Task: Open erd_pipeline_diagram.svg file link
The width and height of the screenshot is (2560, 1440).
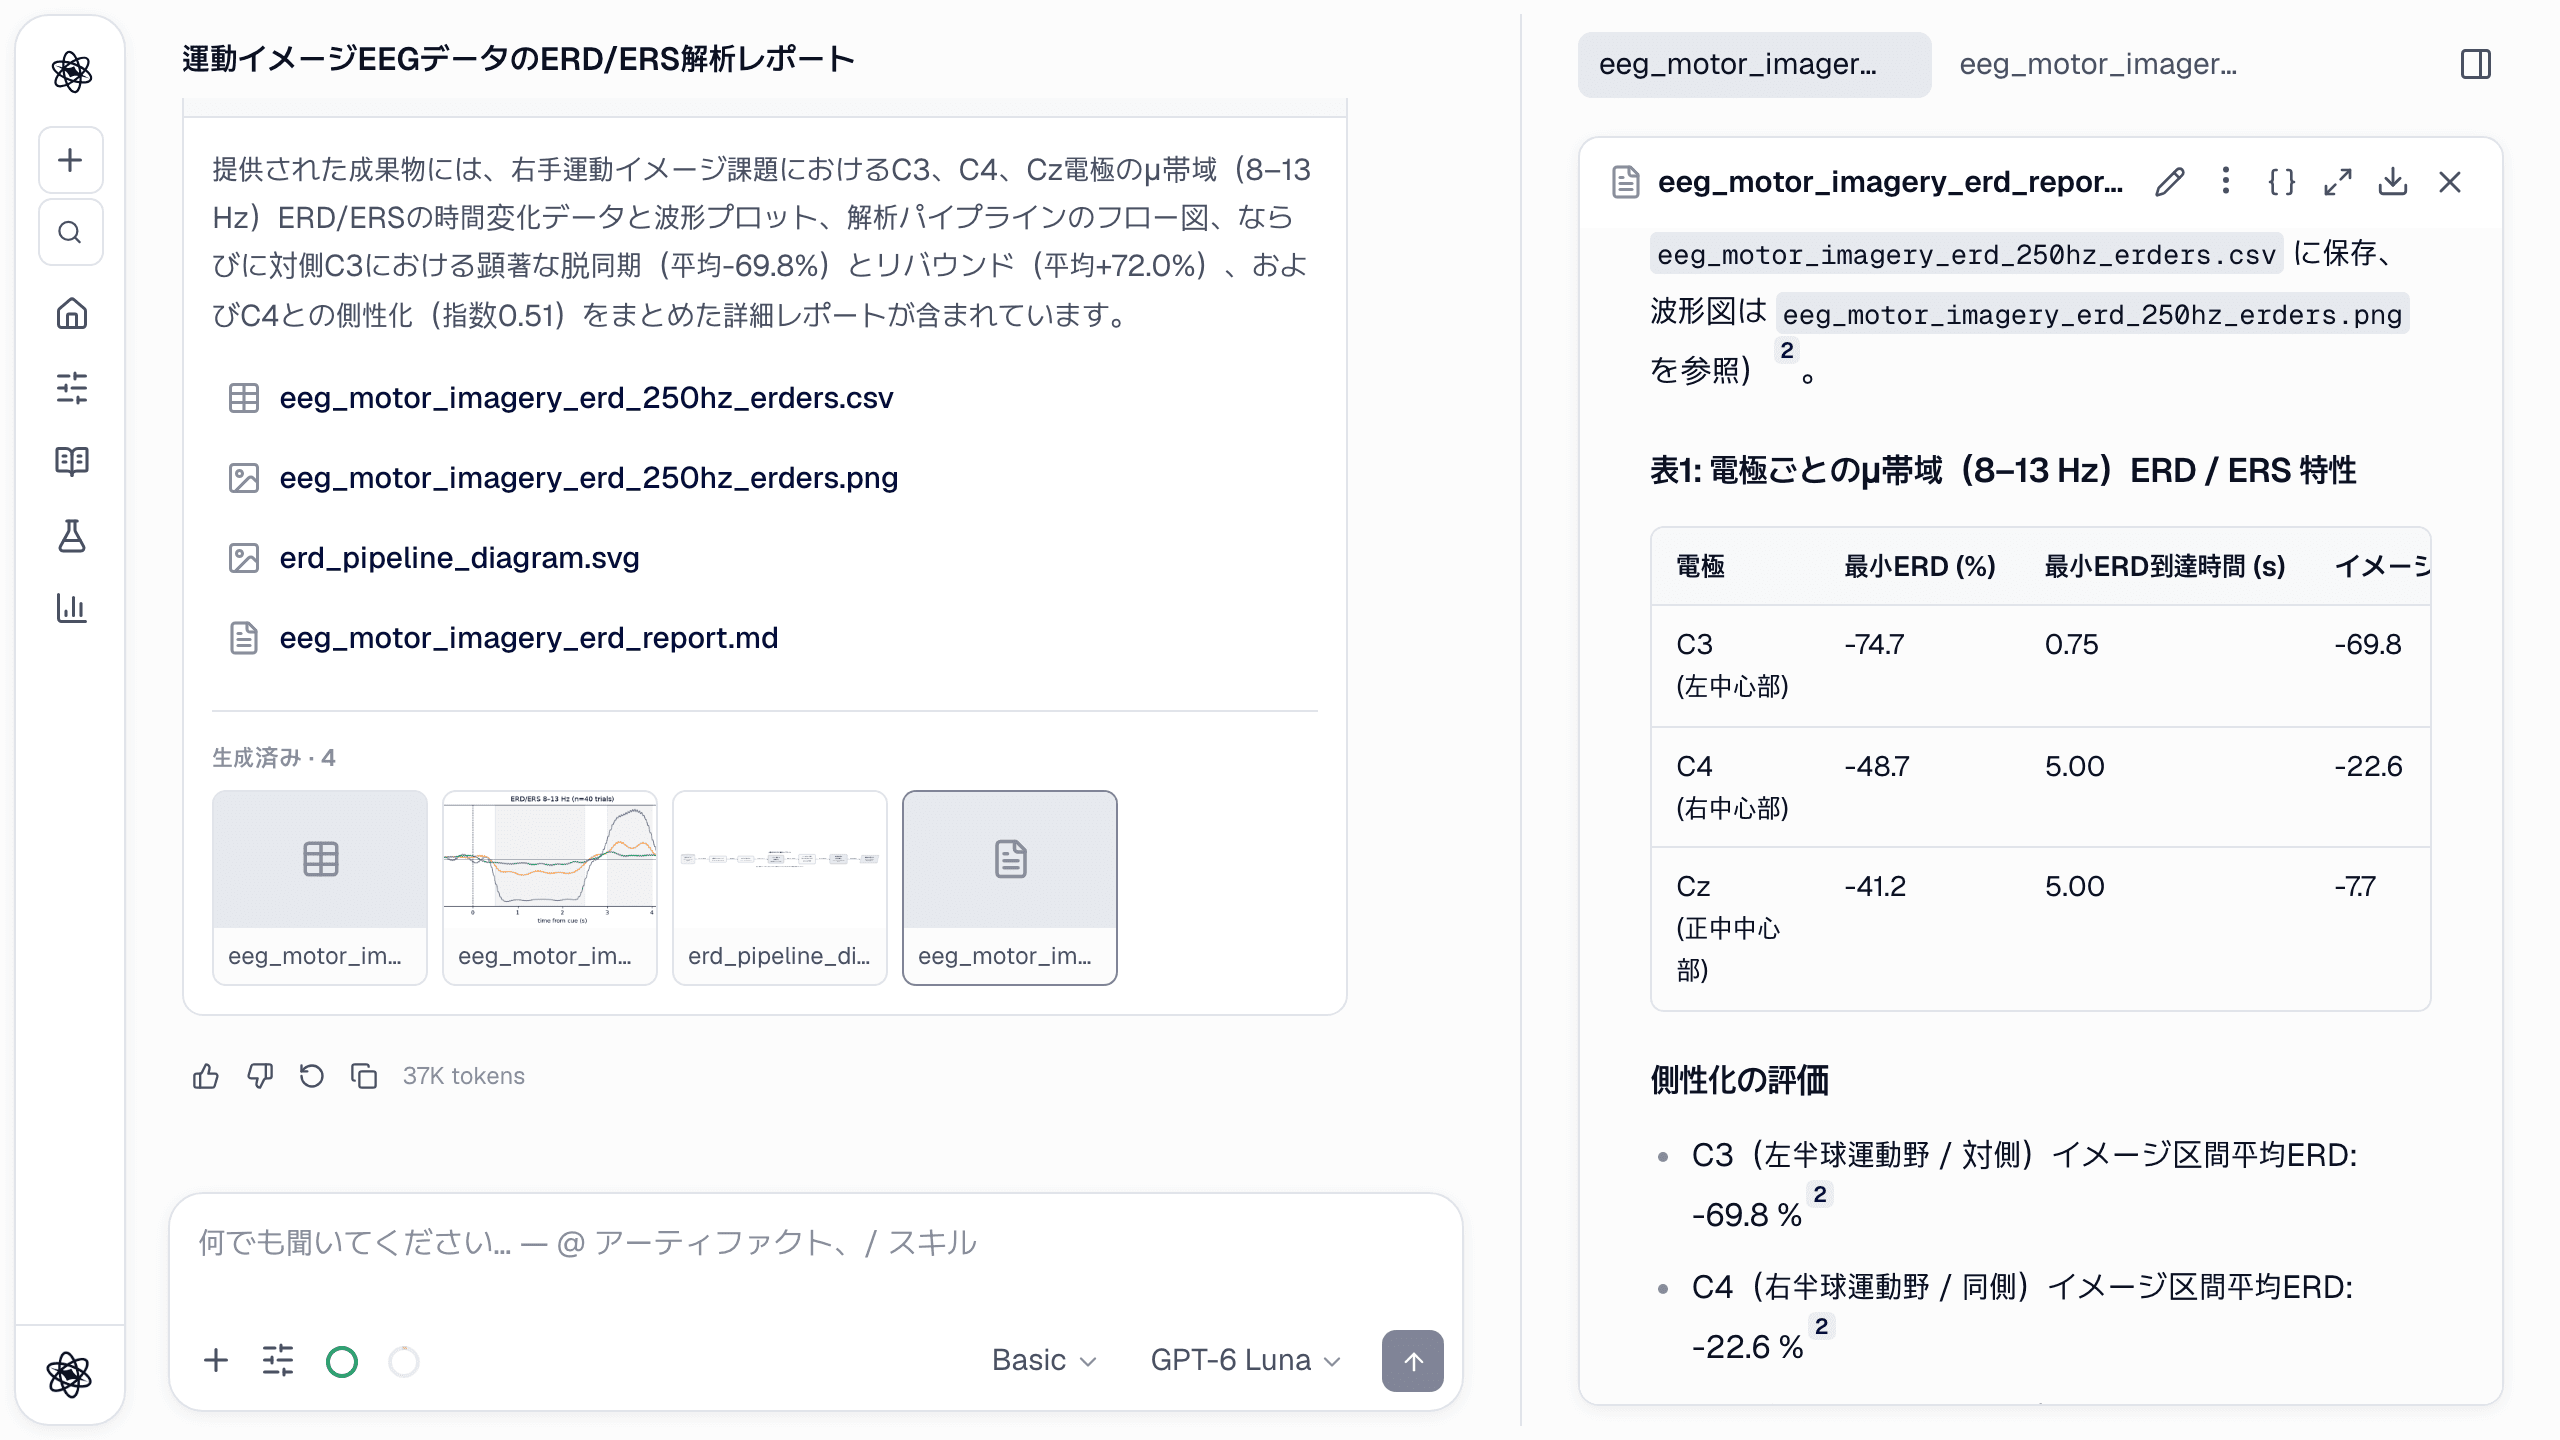Action: point(459,558)
